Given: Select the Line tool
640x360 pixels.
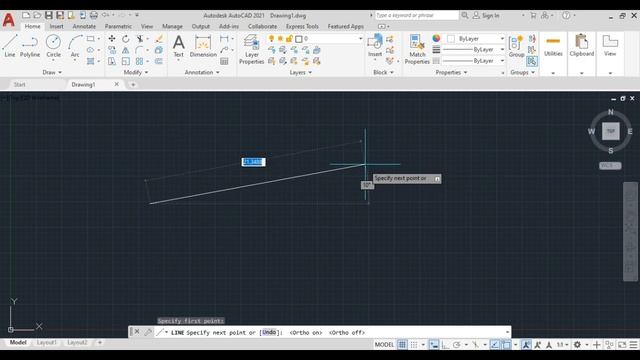Looking at the screenshot, I should 10,46.
